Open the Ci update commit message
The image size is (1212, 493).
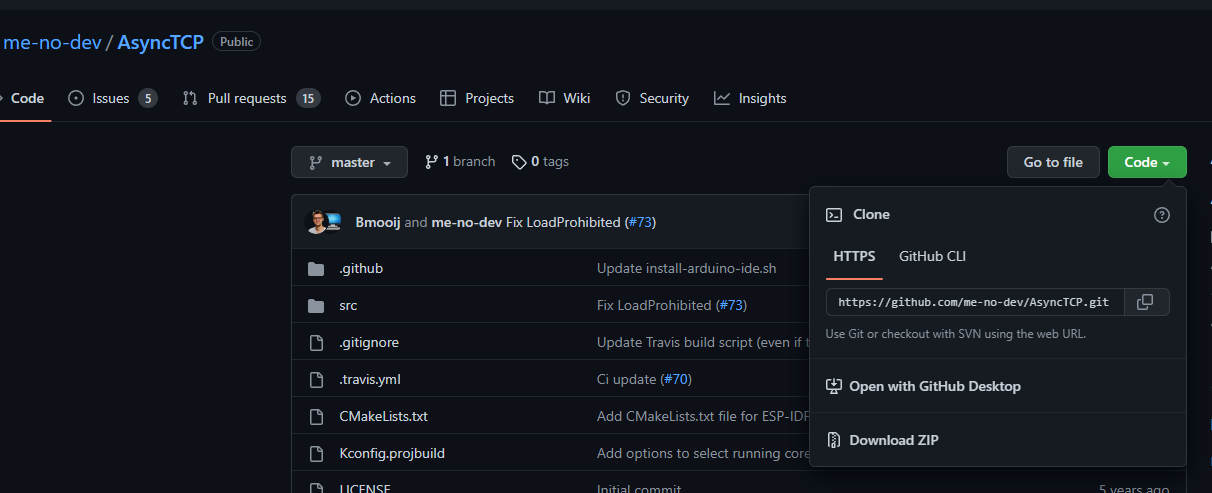627,379
